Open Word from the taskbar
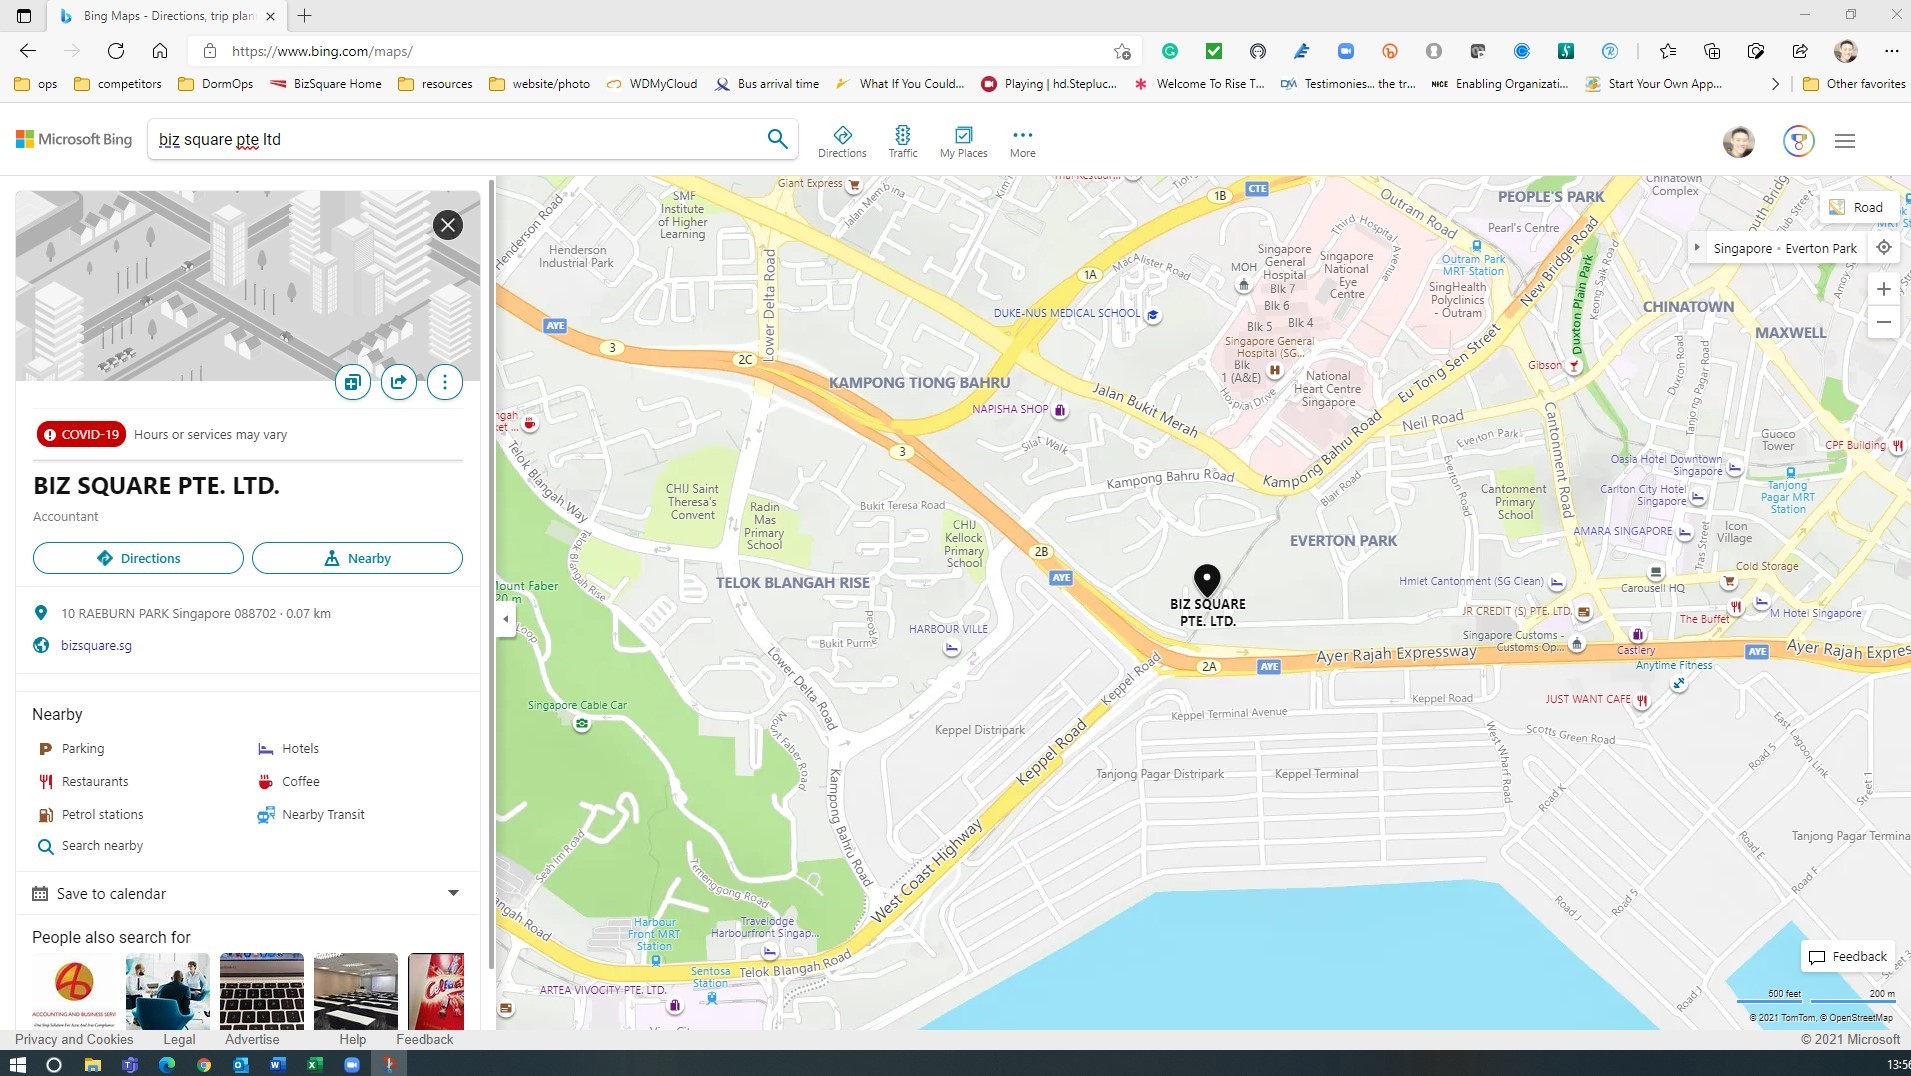The width and height of the screenshot is (1911, 1076). [277, 1064]
